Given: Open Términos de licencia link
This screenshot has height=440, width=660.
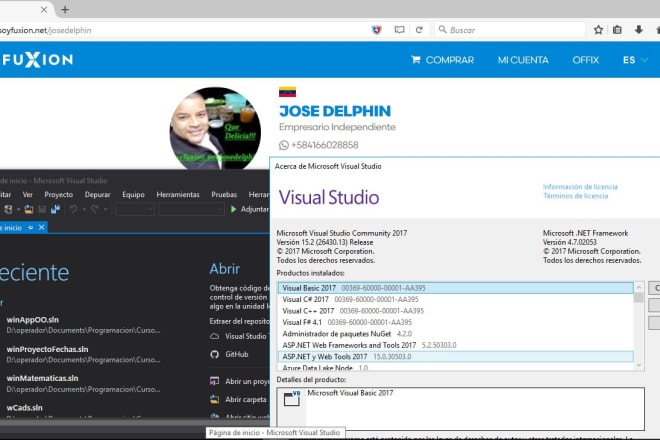Looking at the screenshot, I should [x=575, y=196].
